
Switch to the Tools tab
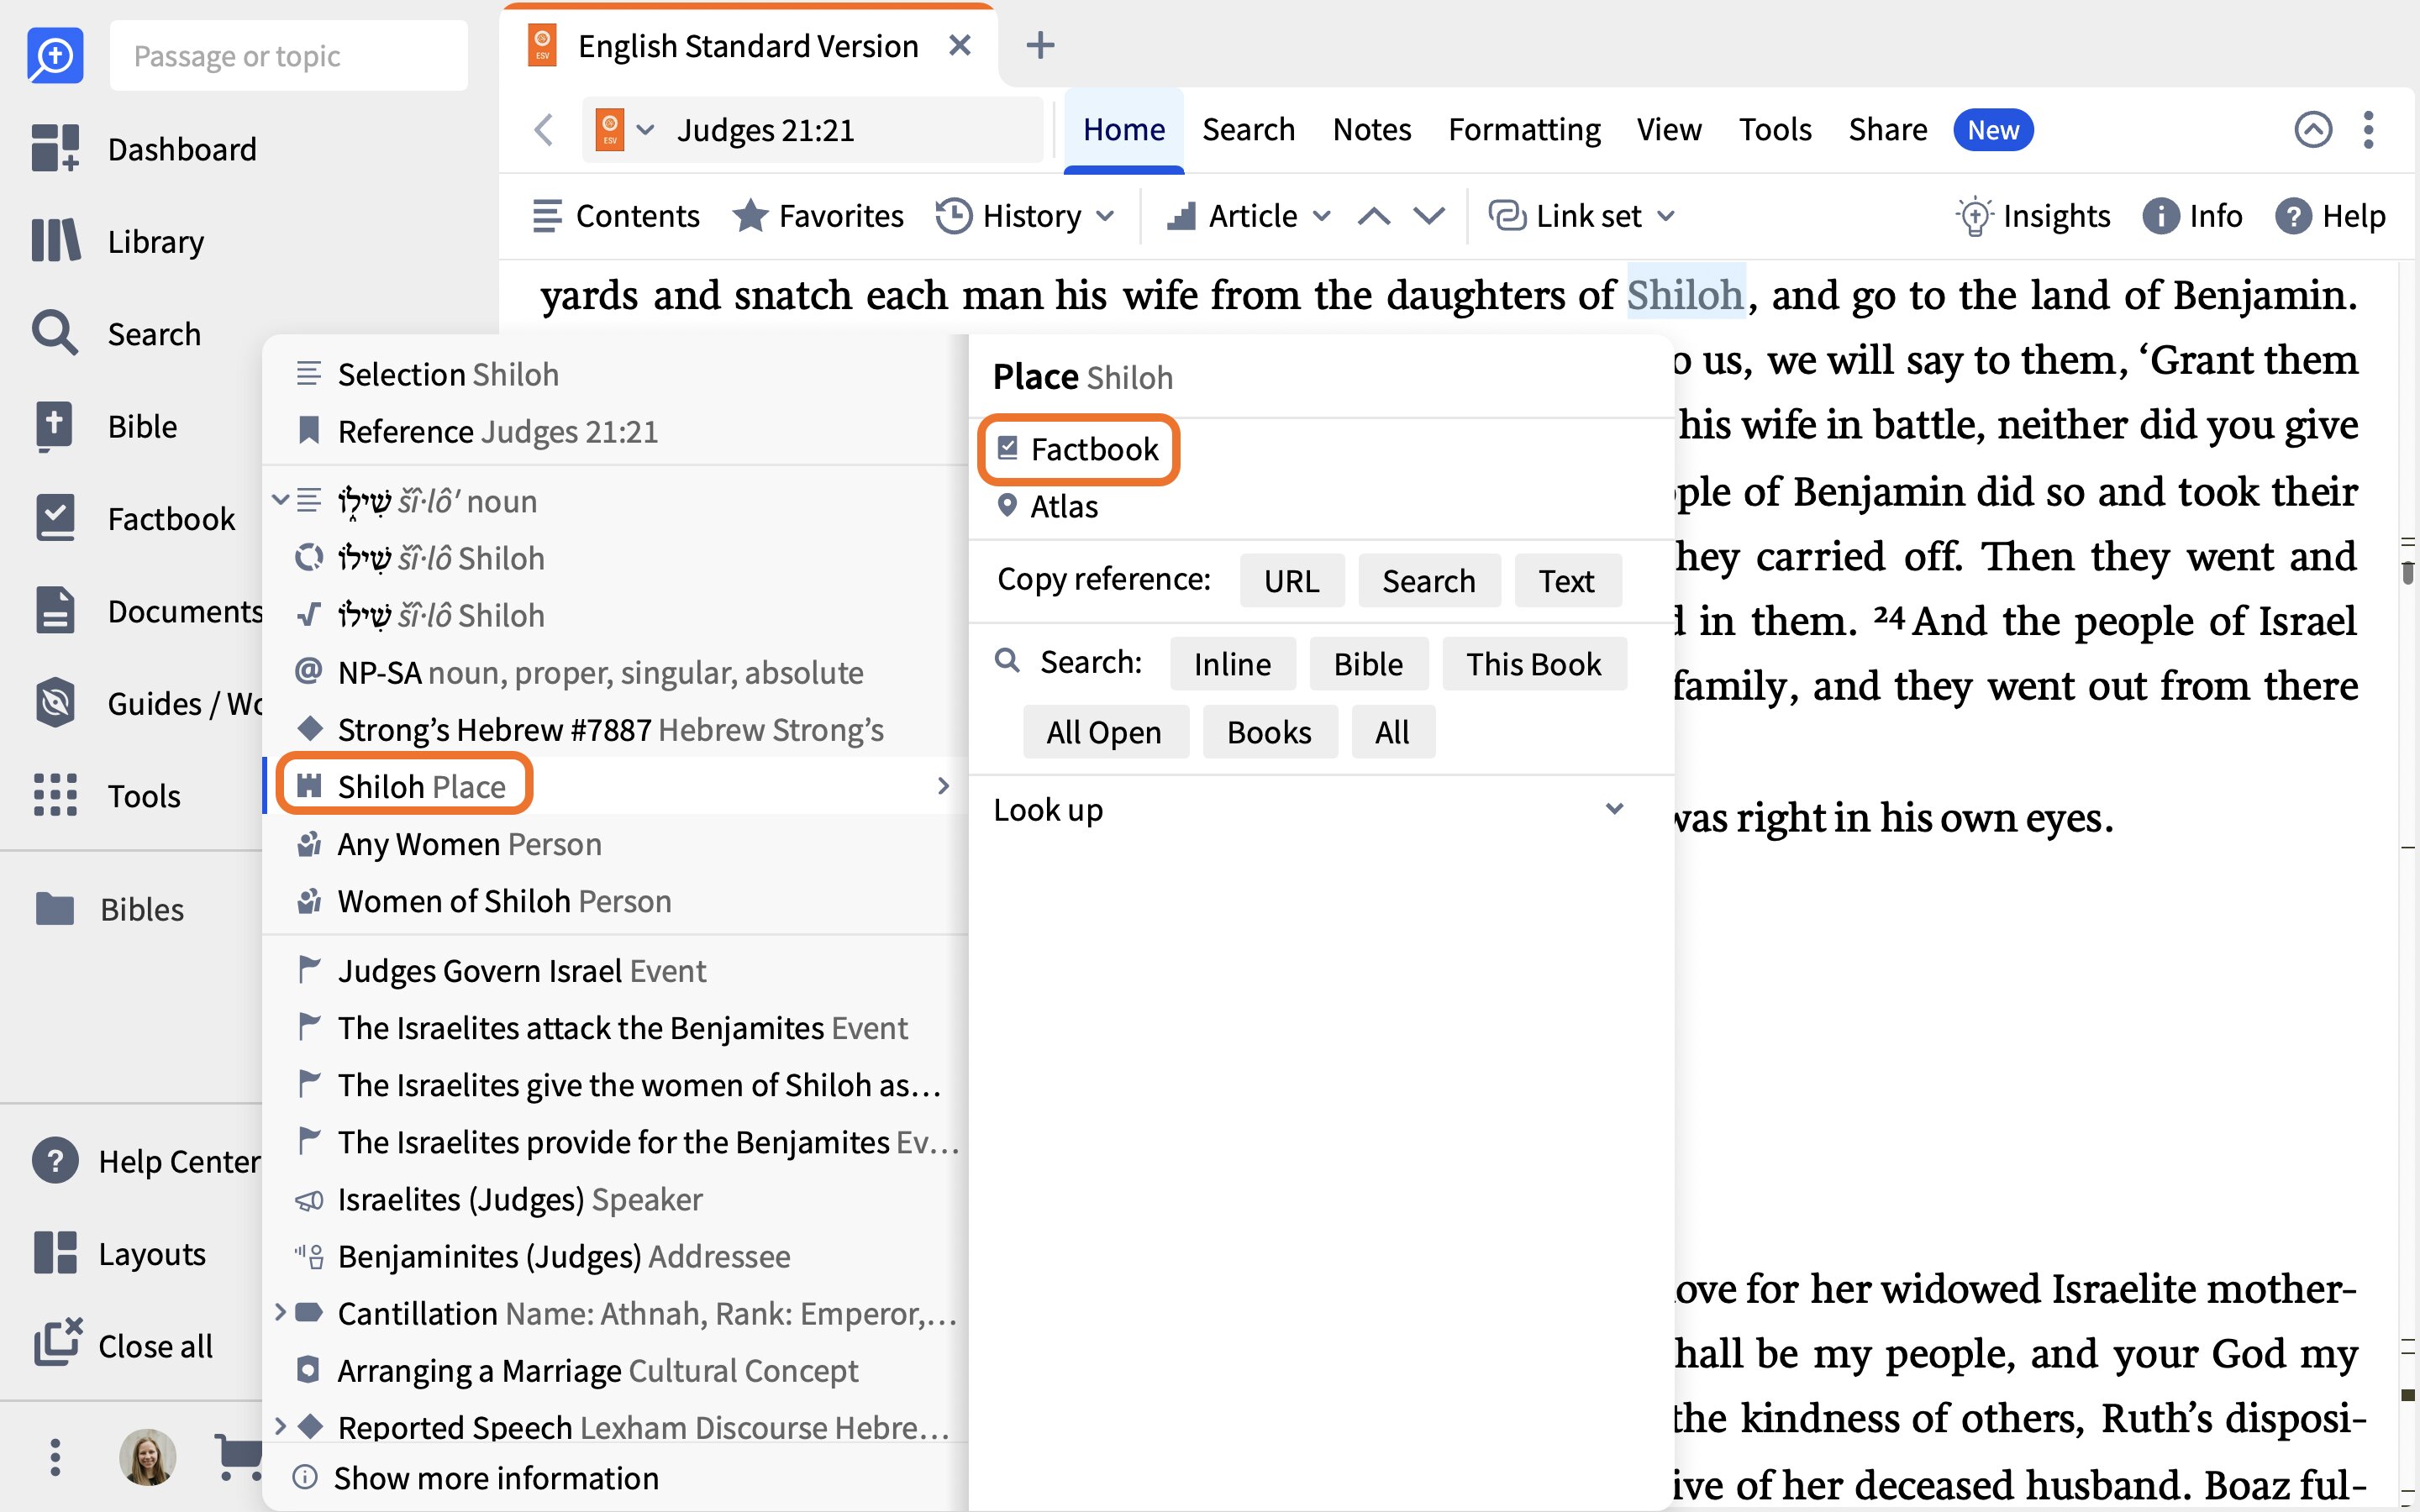point(1775,129)
